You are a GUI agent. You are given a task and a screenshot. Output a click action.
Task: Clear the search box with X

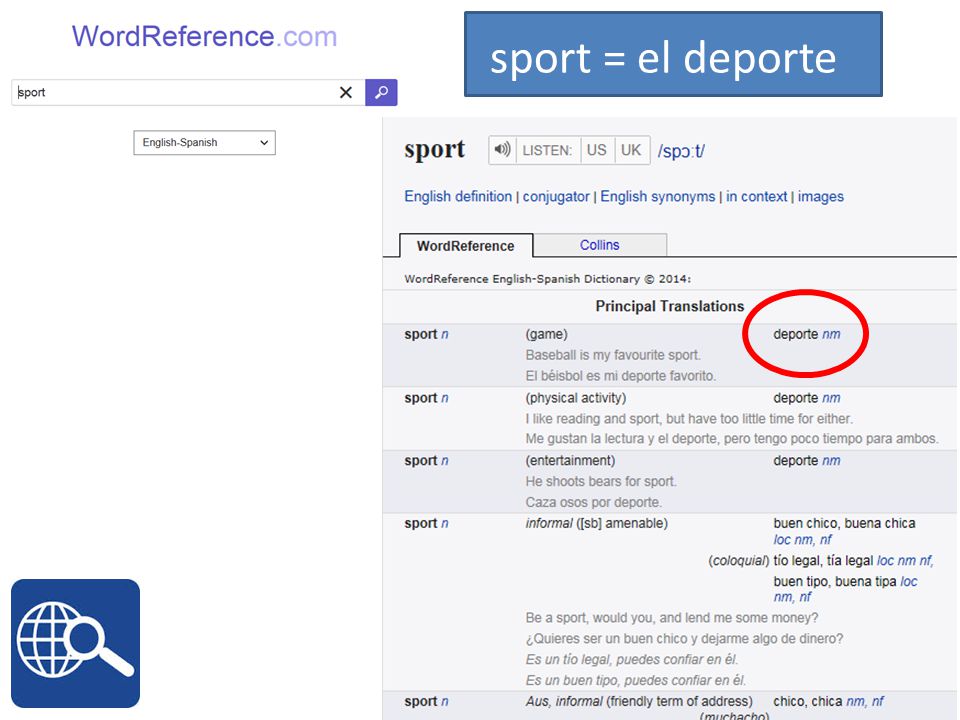pyautogui.click(x=346, y=92)
